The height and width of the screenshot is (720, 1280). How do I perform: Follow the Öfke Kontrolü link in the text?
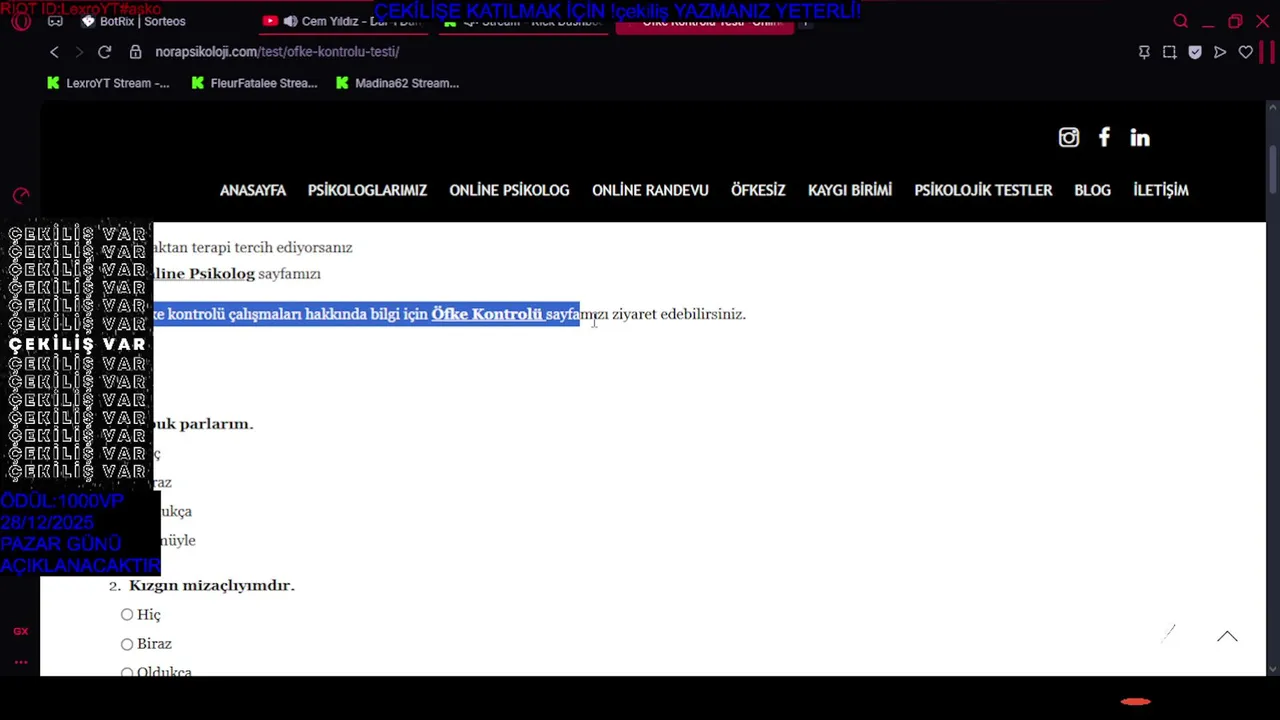coord(487,314)
